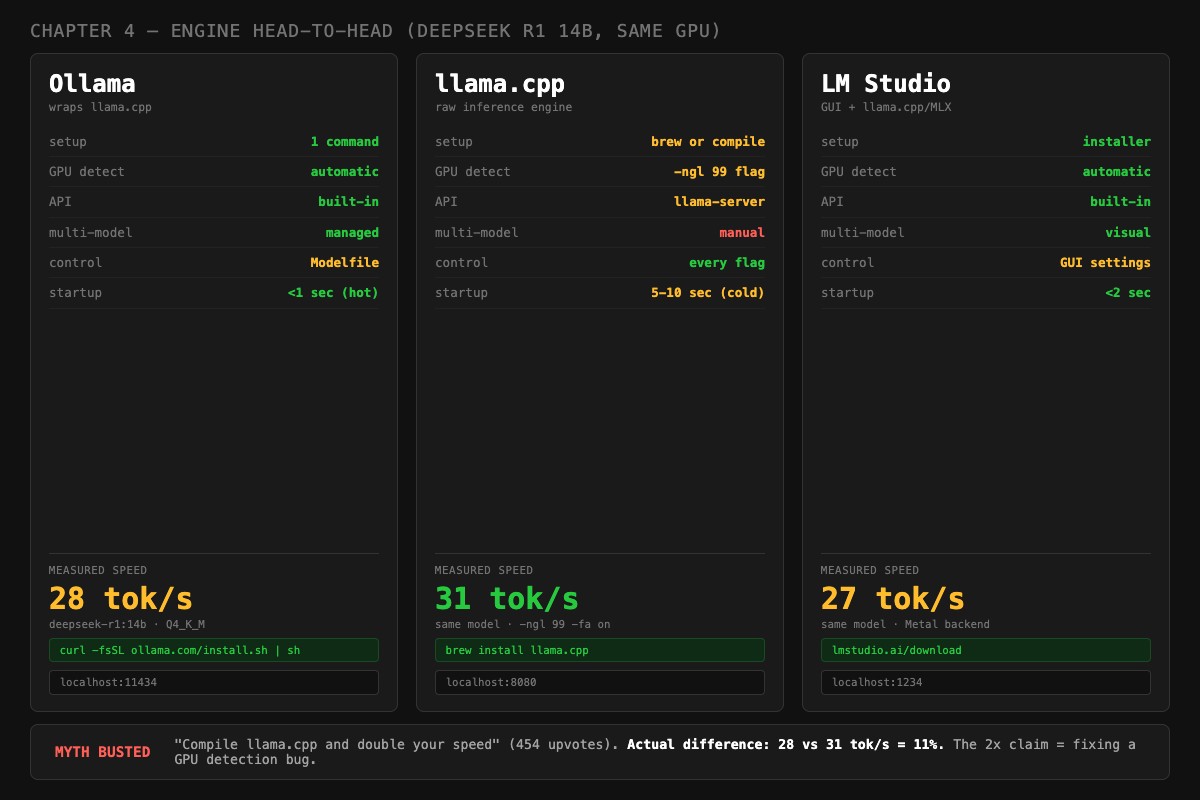
Task: Click the 'GPU detect' label in llama.cpp card
Action: pos(473,172)
